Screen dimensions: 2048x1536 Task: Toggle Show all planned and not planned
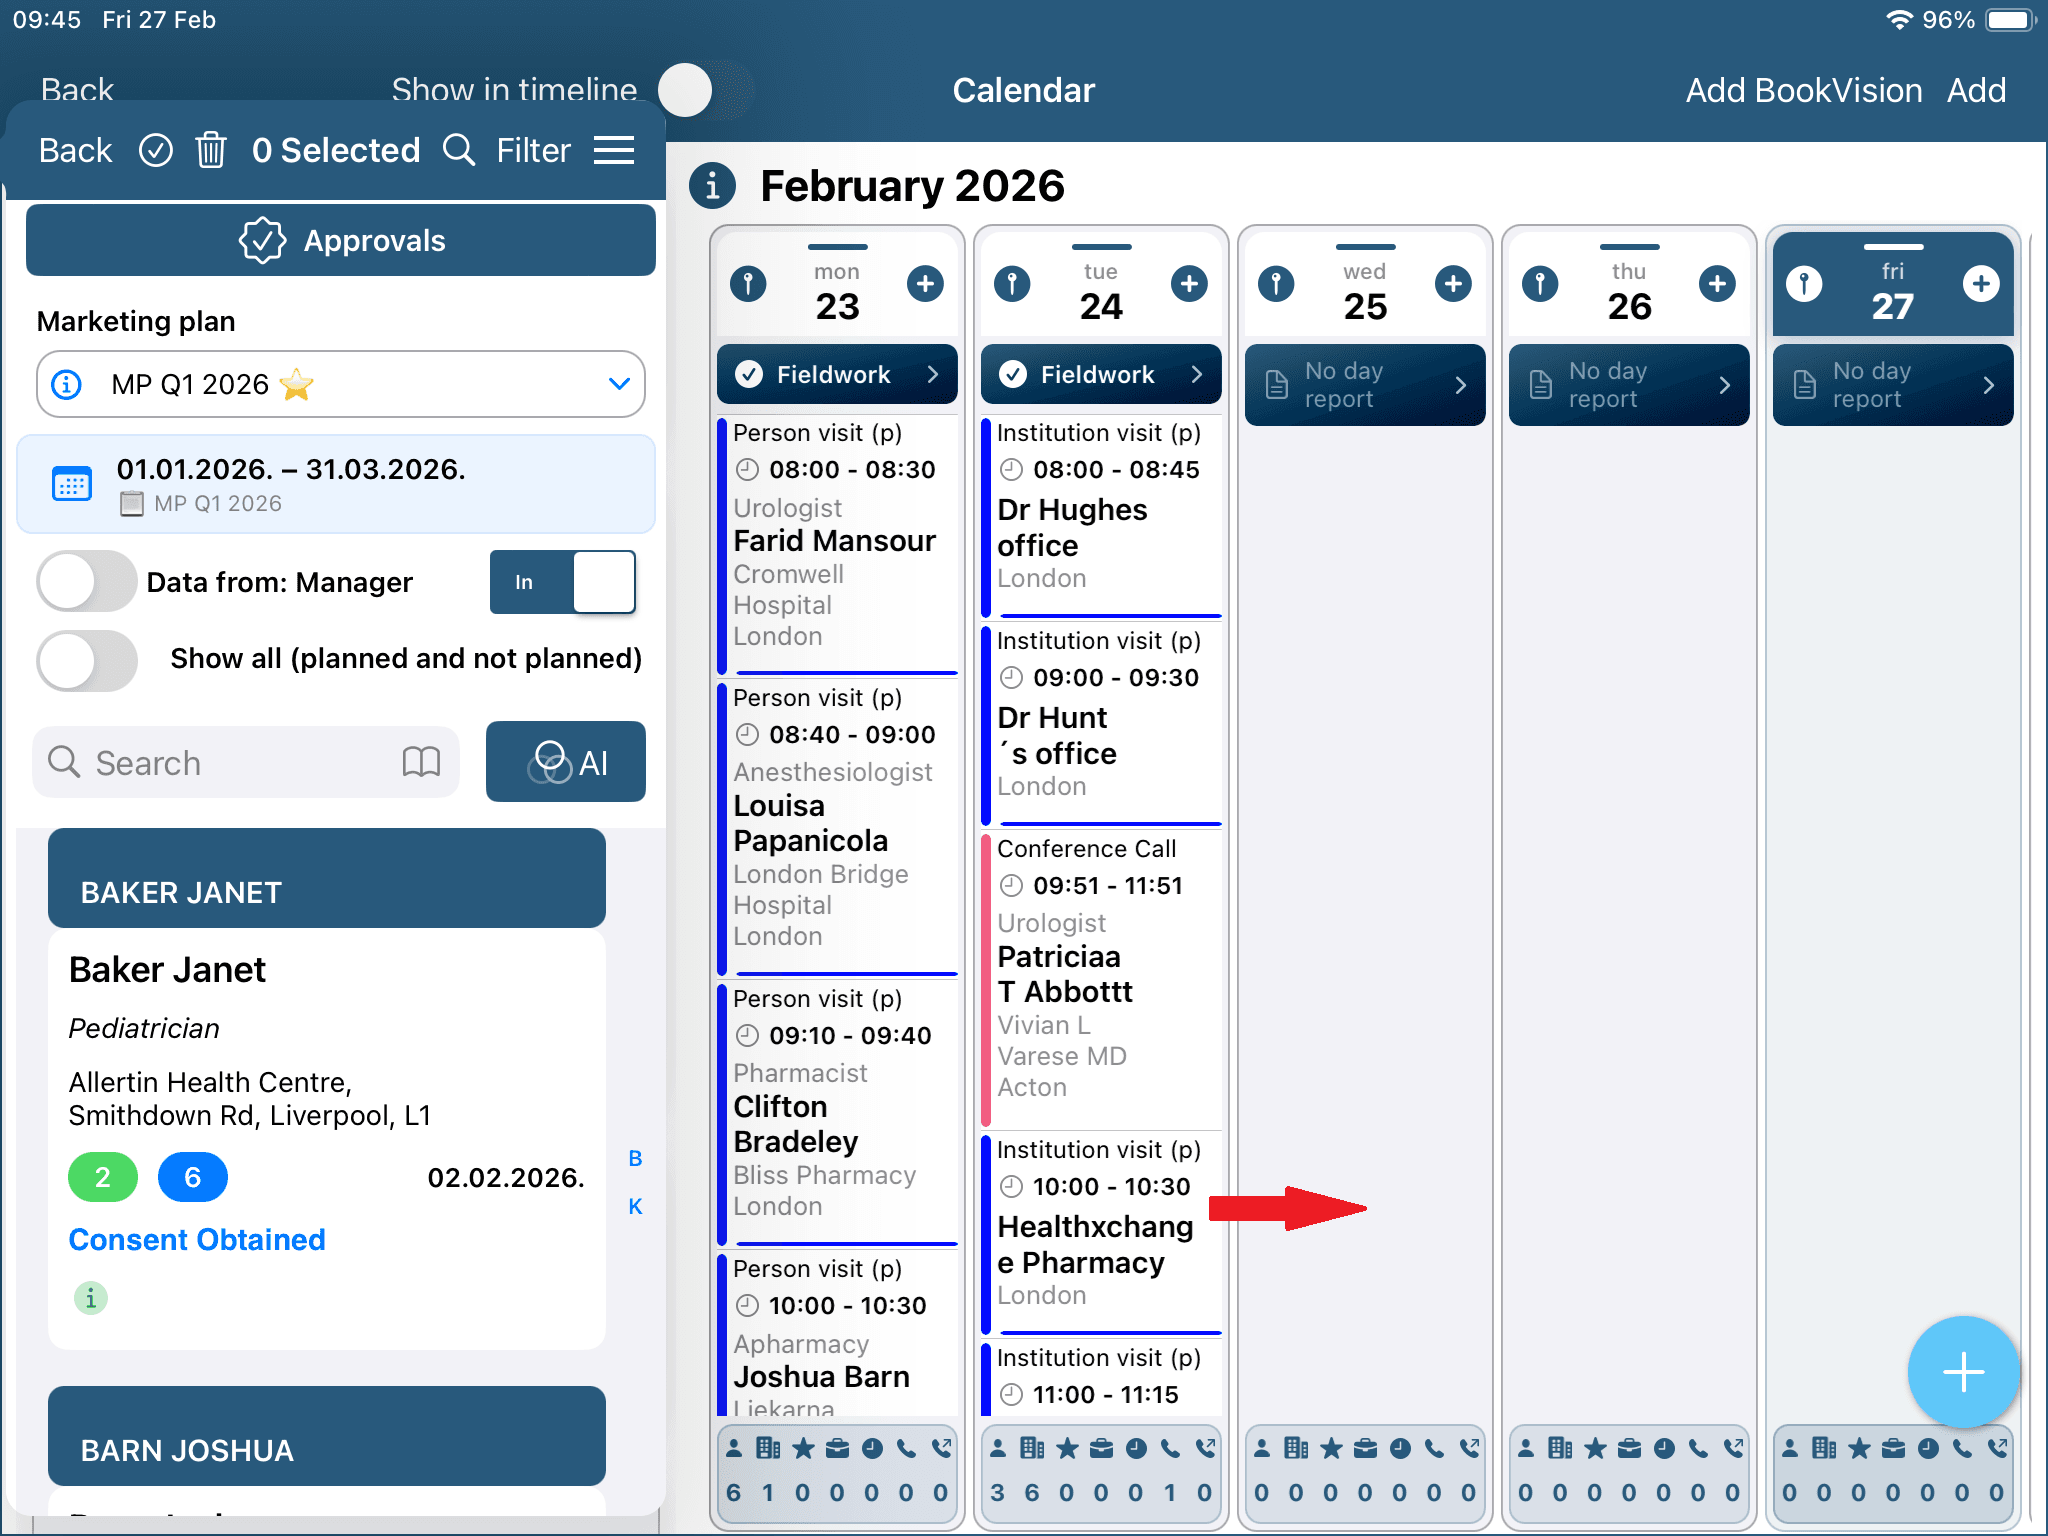(86, 659)
